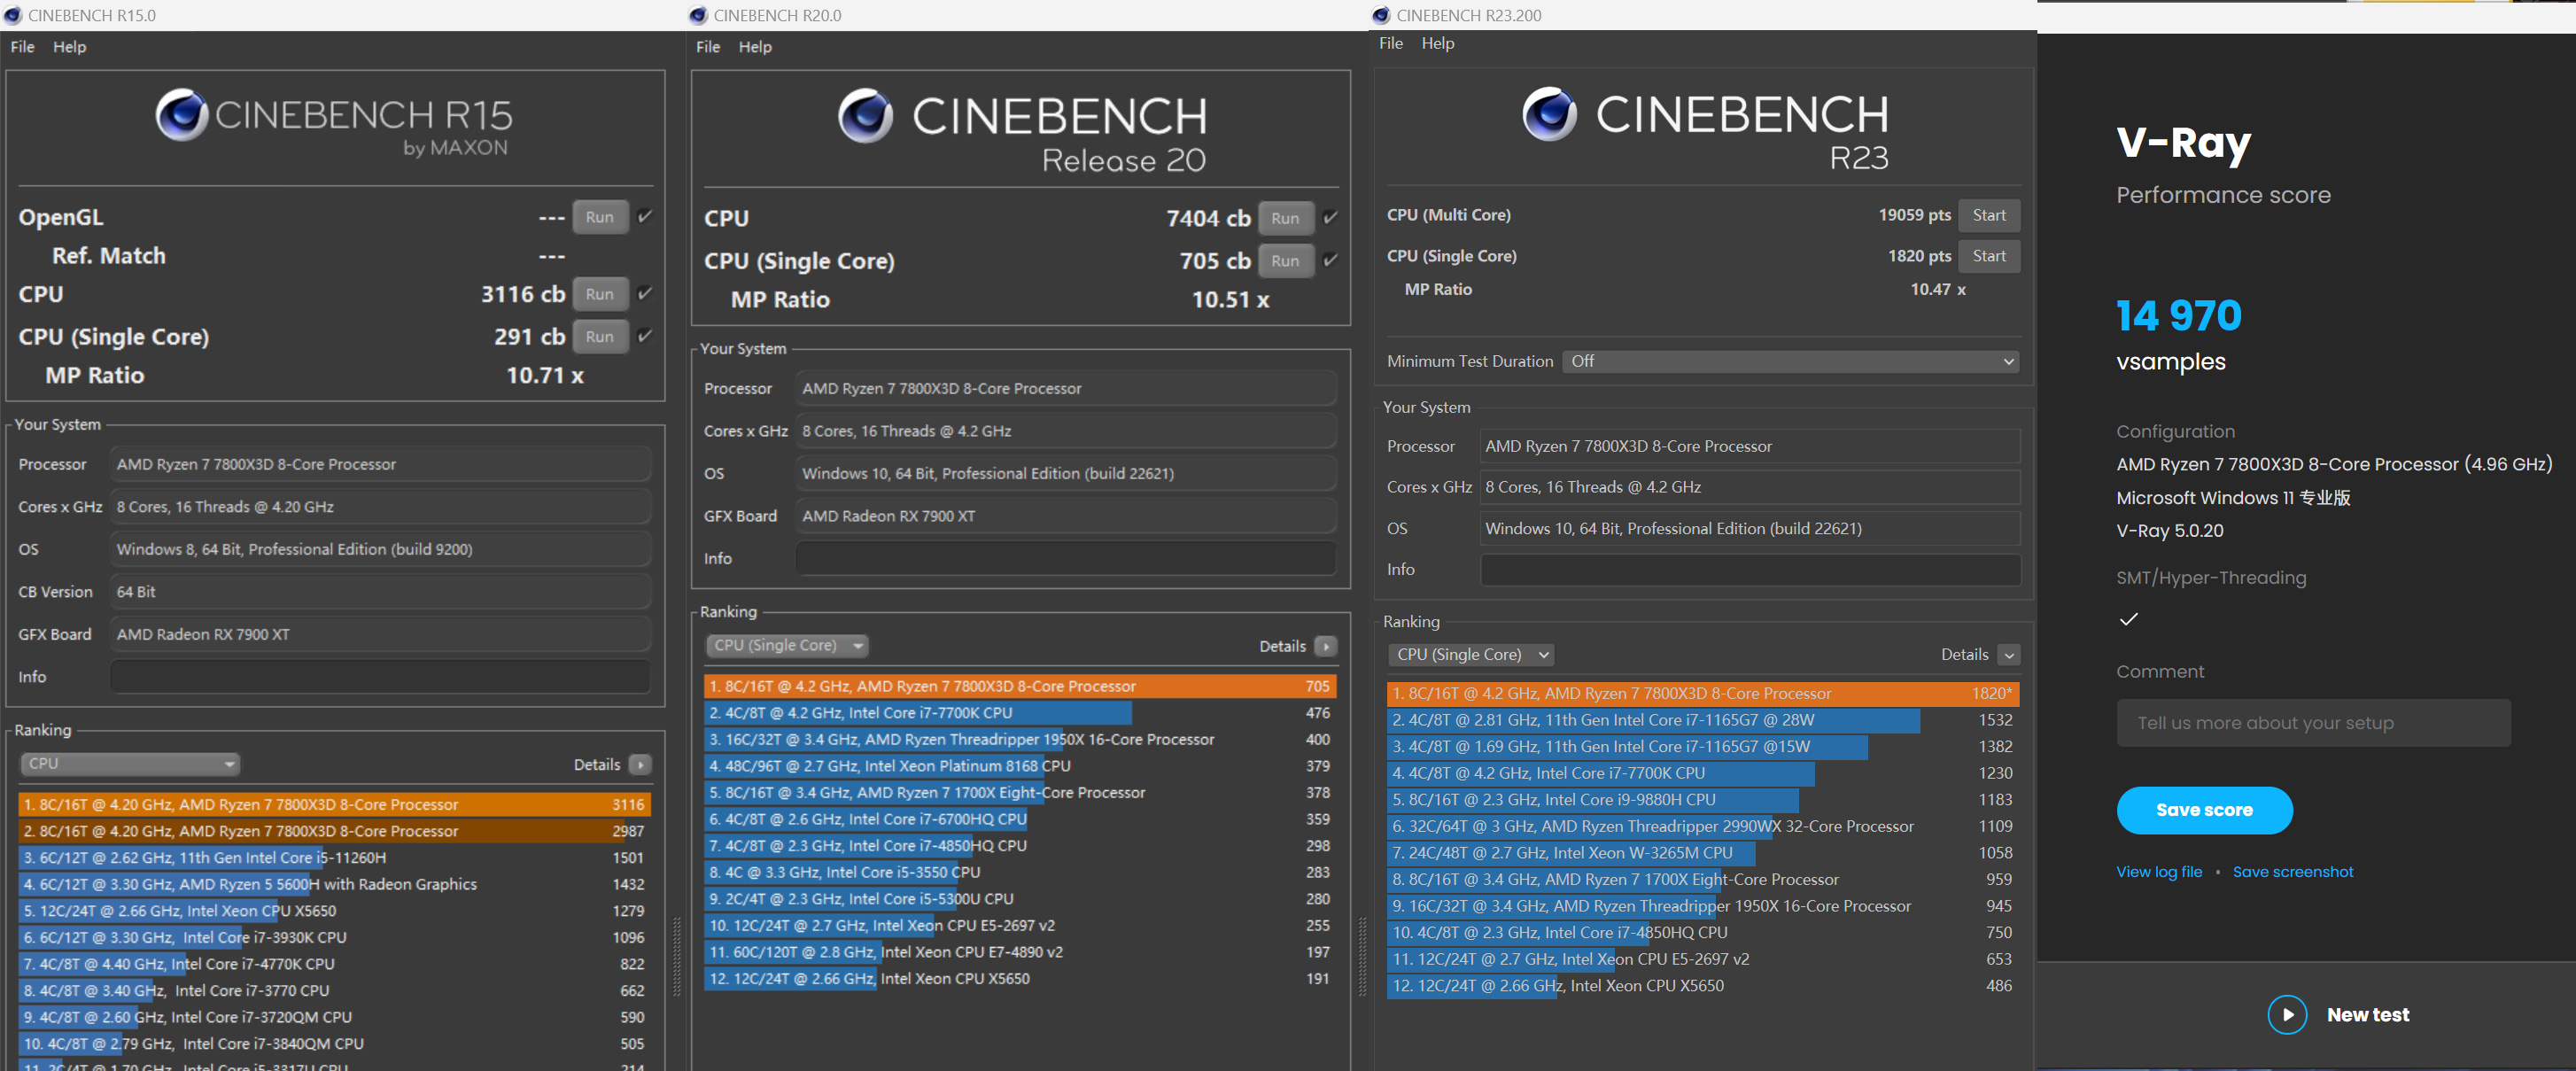Open the CPU (Single Core) ranking dropdown in R23
The height and width of the screenshot is (1071, 2576).
(x=1470, y=654)
